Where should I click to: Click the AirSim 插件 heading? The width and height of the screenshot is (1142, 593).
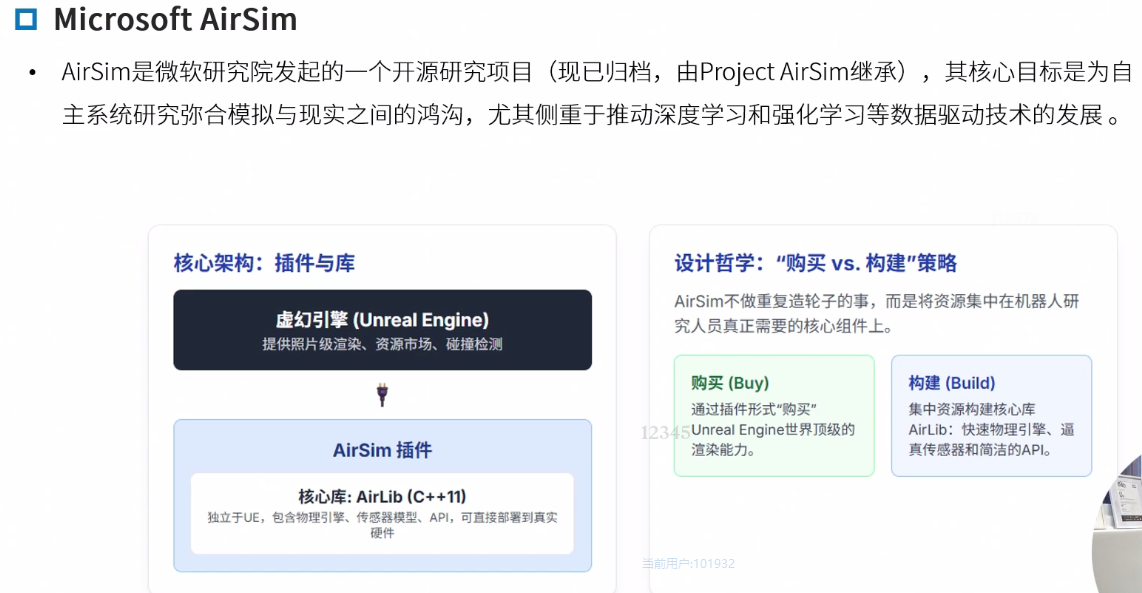pyautogui.click(x=382, y=450)
